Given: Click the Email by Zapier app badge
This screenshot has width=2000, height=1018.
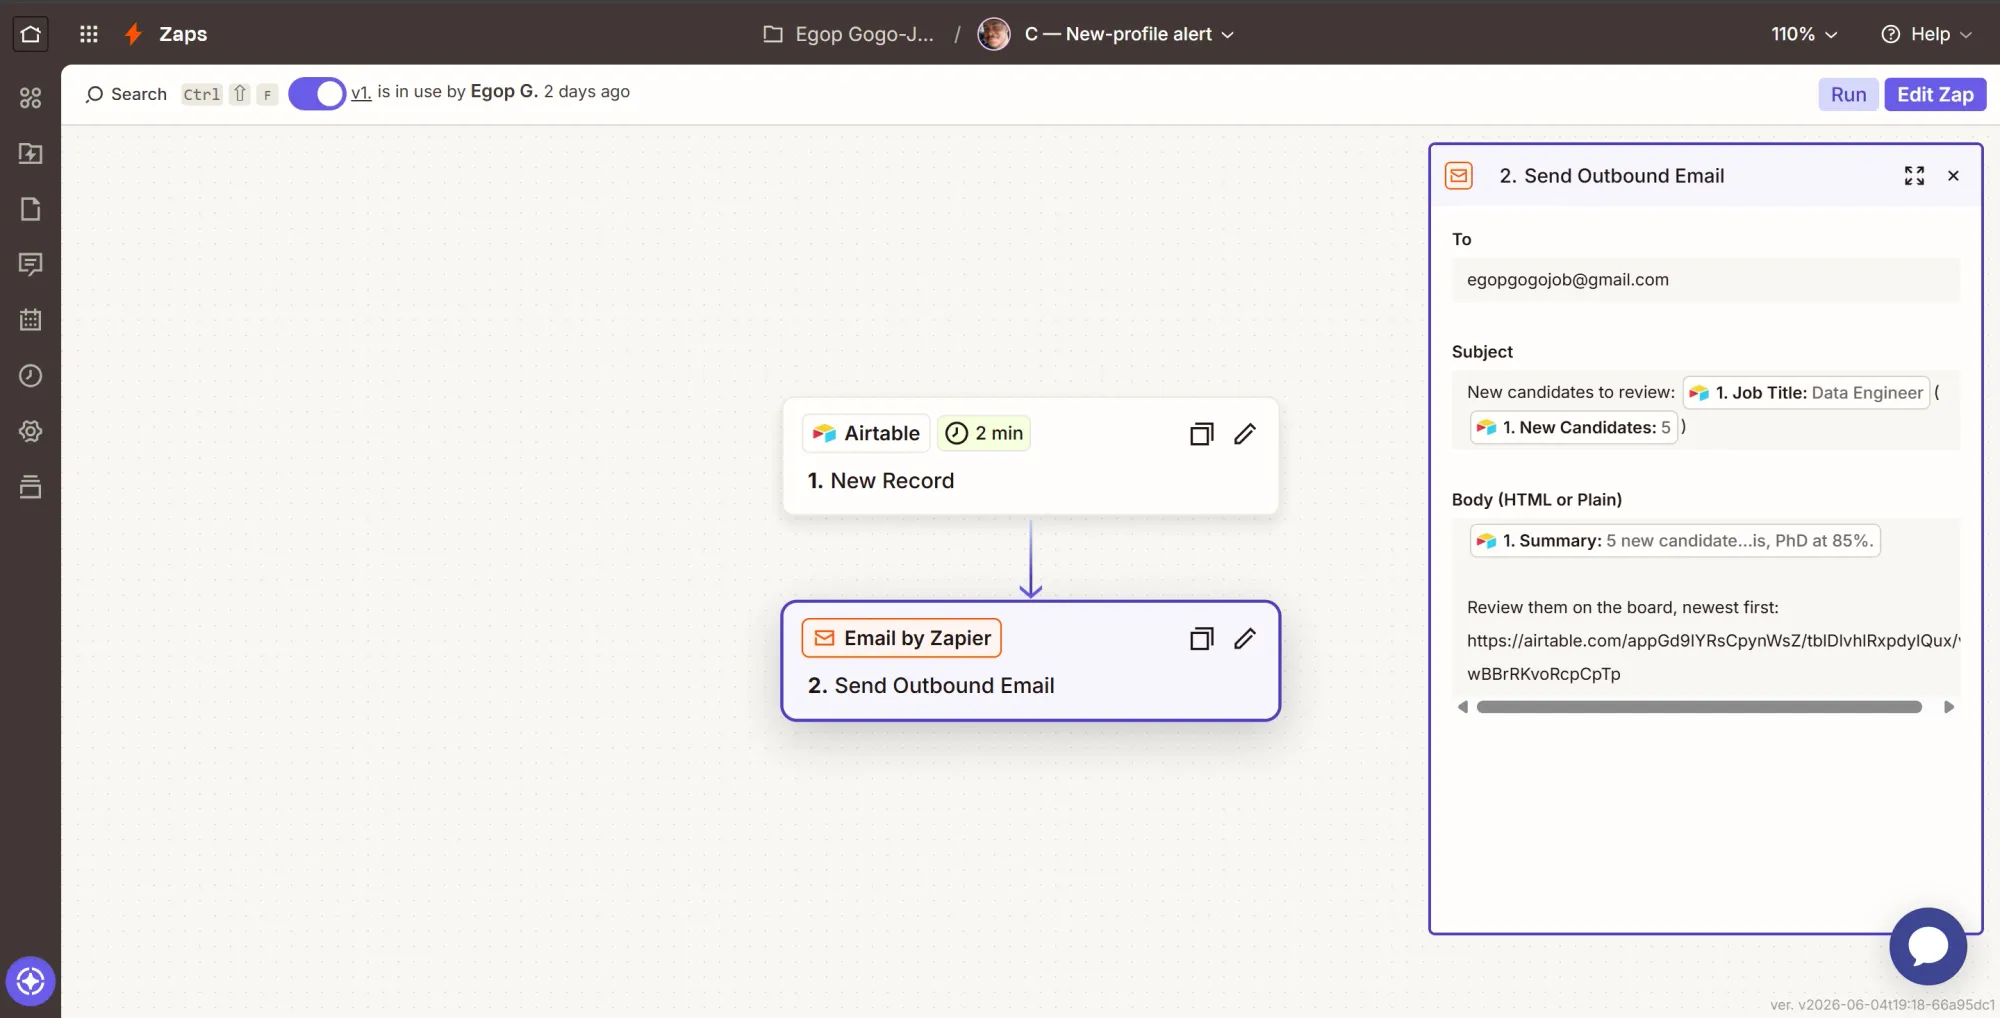Looking at the screenshot, I should click(x=901, y=638).
